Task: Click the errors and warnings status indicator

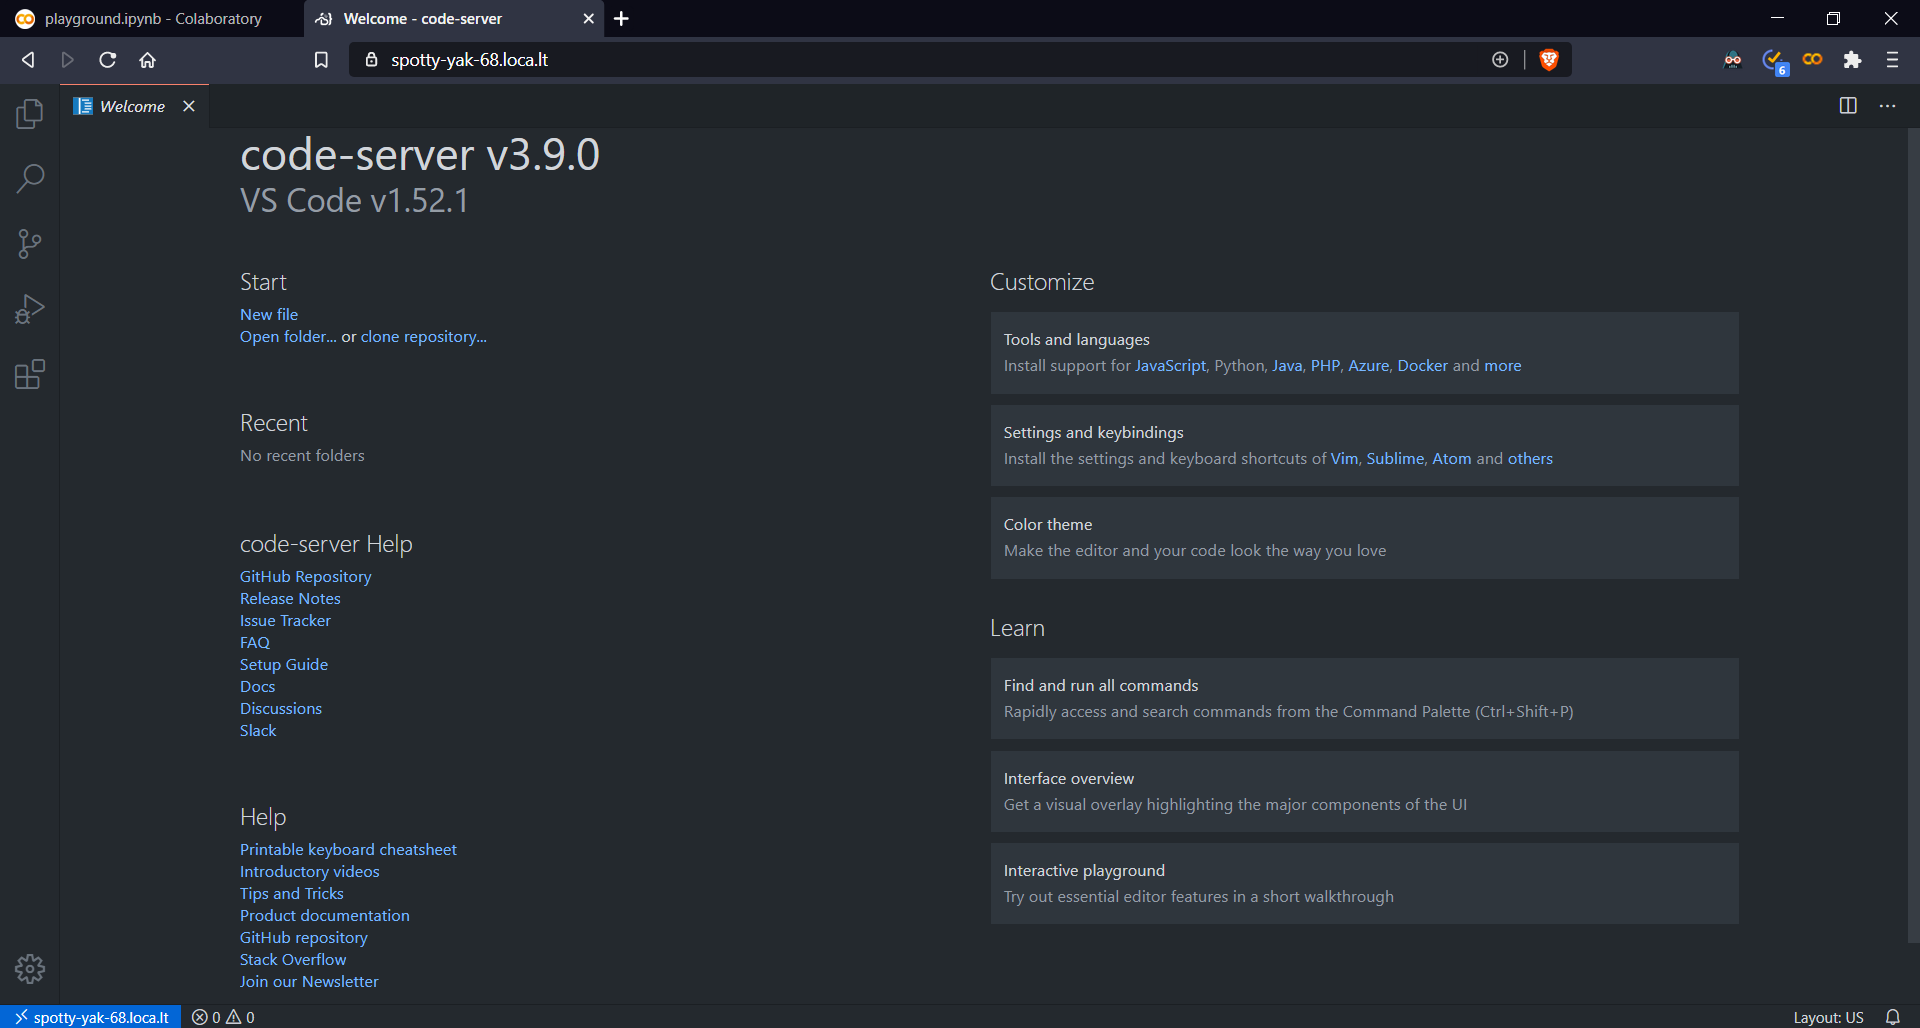Action: tap(223, 1017)
